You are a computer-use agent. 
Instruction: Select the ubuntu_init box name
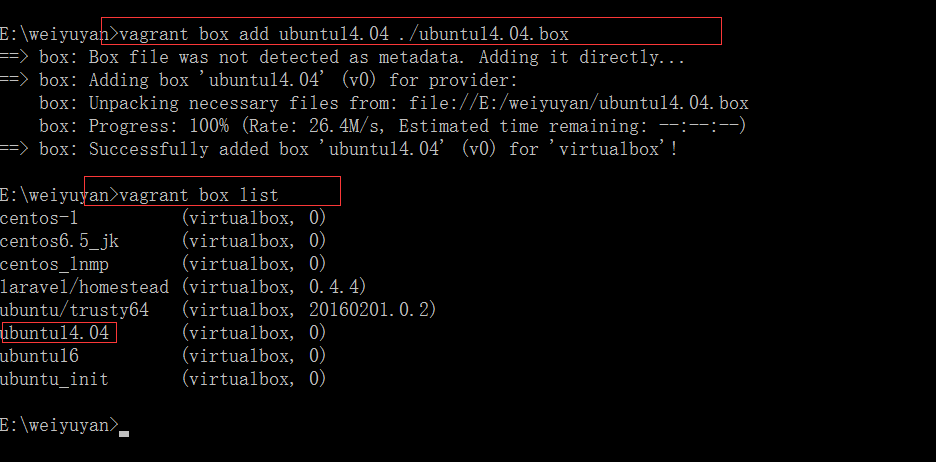[x=54, y=379]
